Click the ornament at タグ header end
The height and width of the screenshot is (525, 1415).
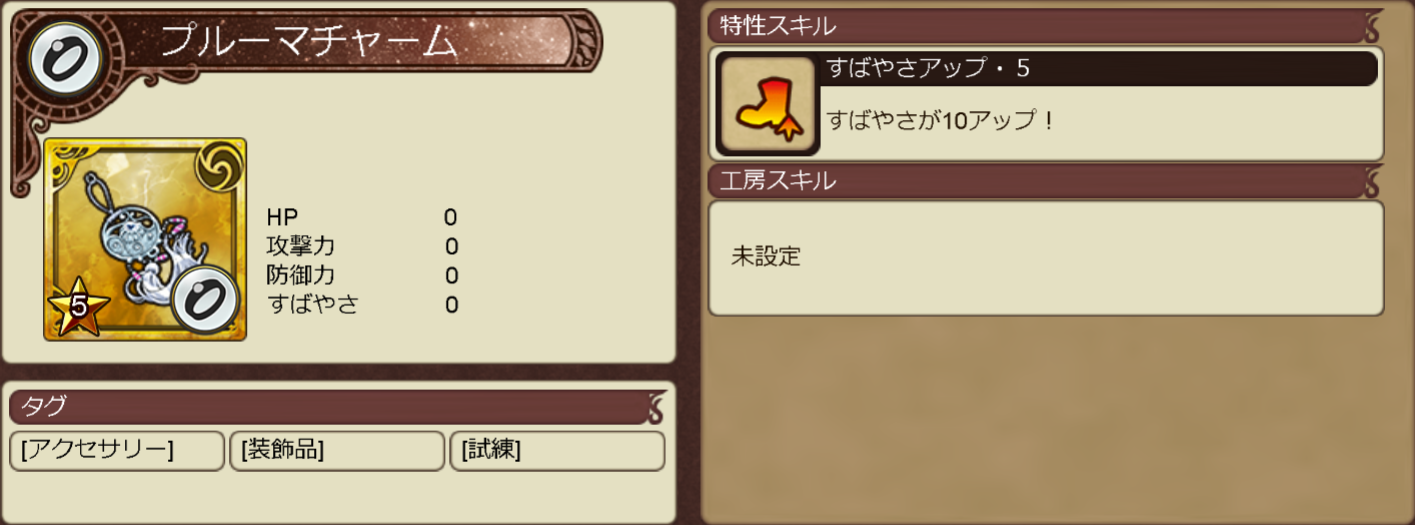(656, 407)
